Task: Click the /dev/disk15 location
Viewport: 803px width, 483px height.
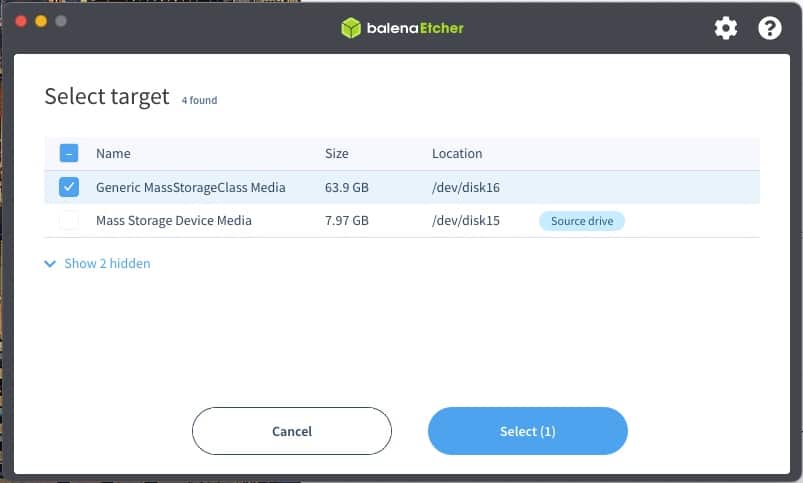Action: coord(466,221)
